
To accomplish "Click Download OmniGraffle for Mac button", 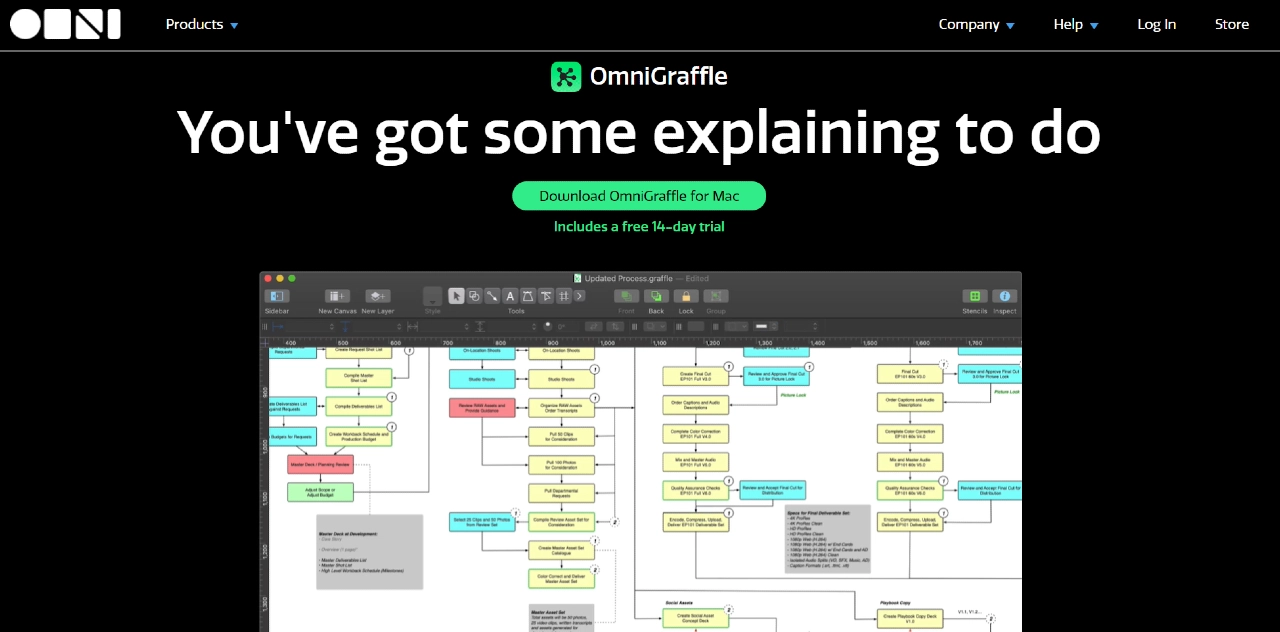I will pos(639,196).
